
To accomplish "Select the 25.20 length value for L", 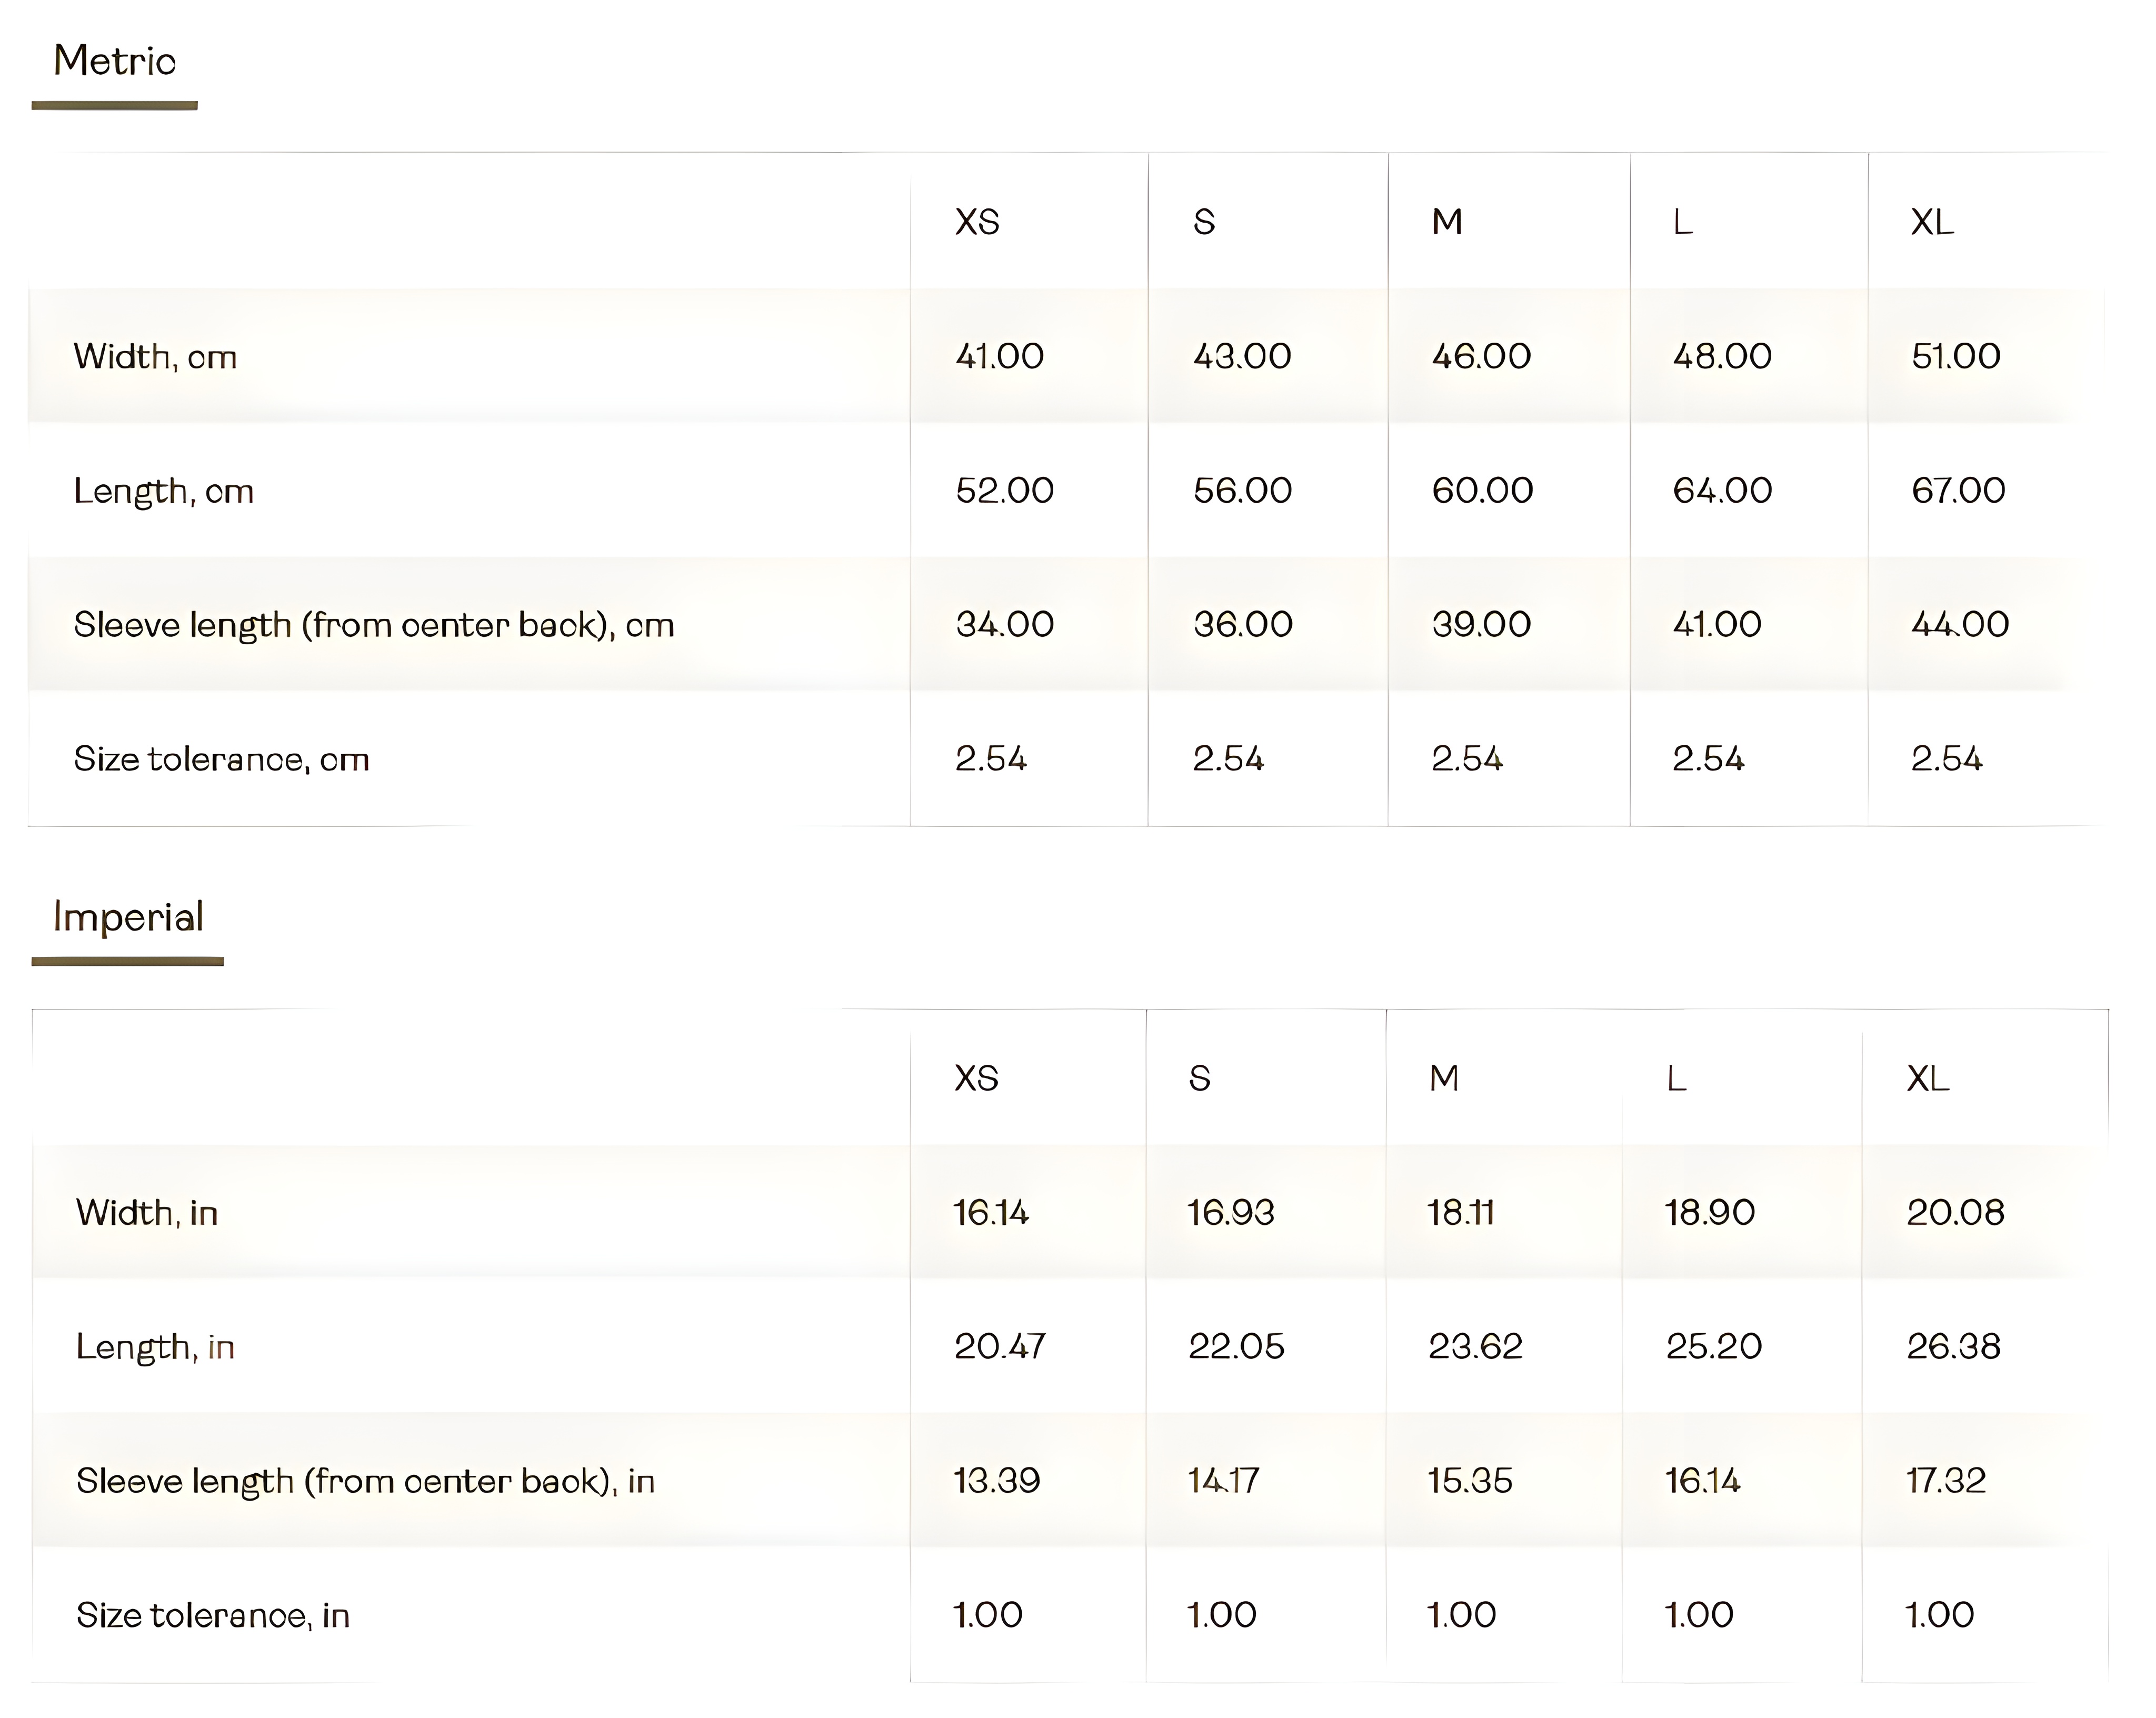I will click(x=1713, y=1346).
